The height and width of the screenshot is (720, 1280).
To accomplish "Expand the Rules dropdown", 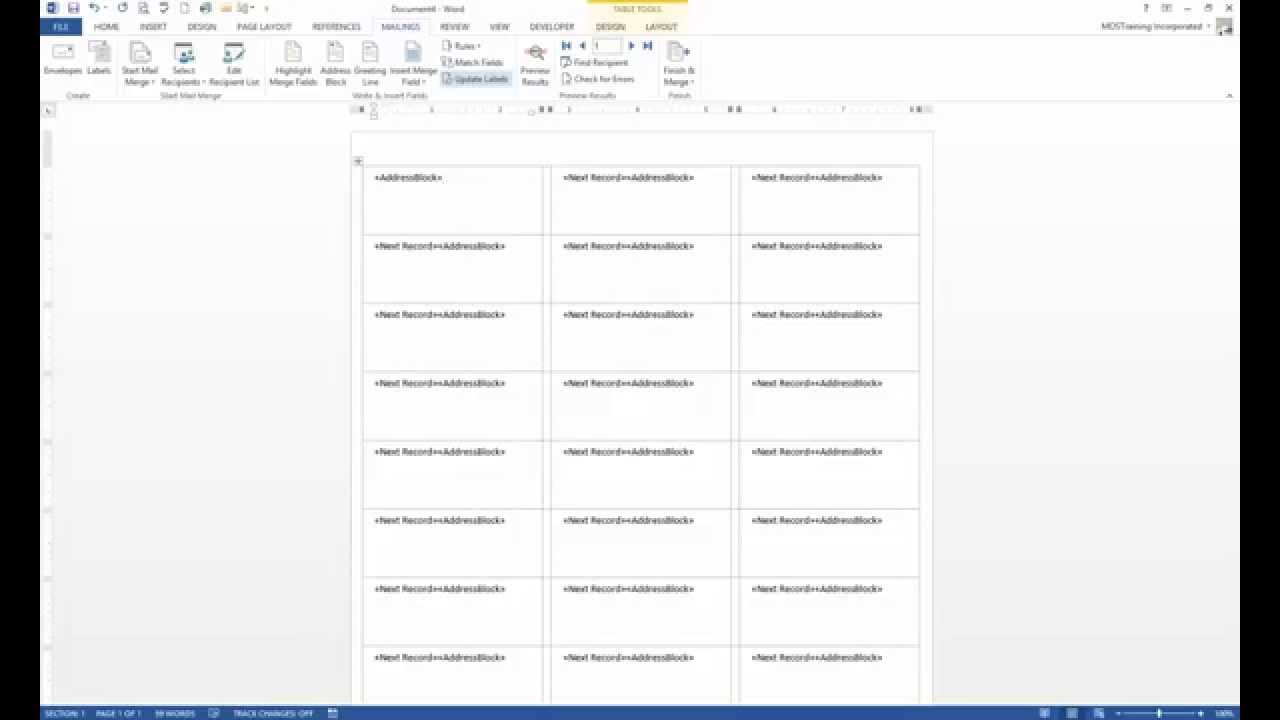I will (463, 46).
